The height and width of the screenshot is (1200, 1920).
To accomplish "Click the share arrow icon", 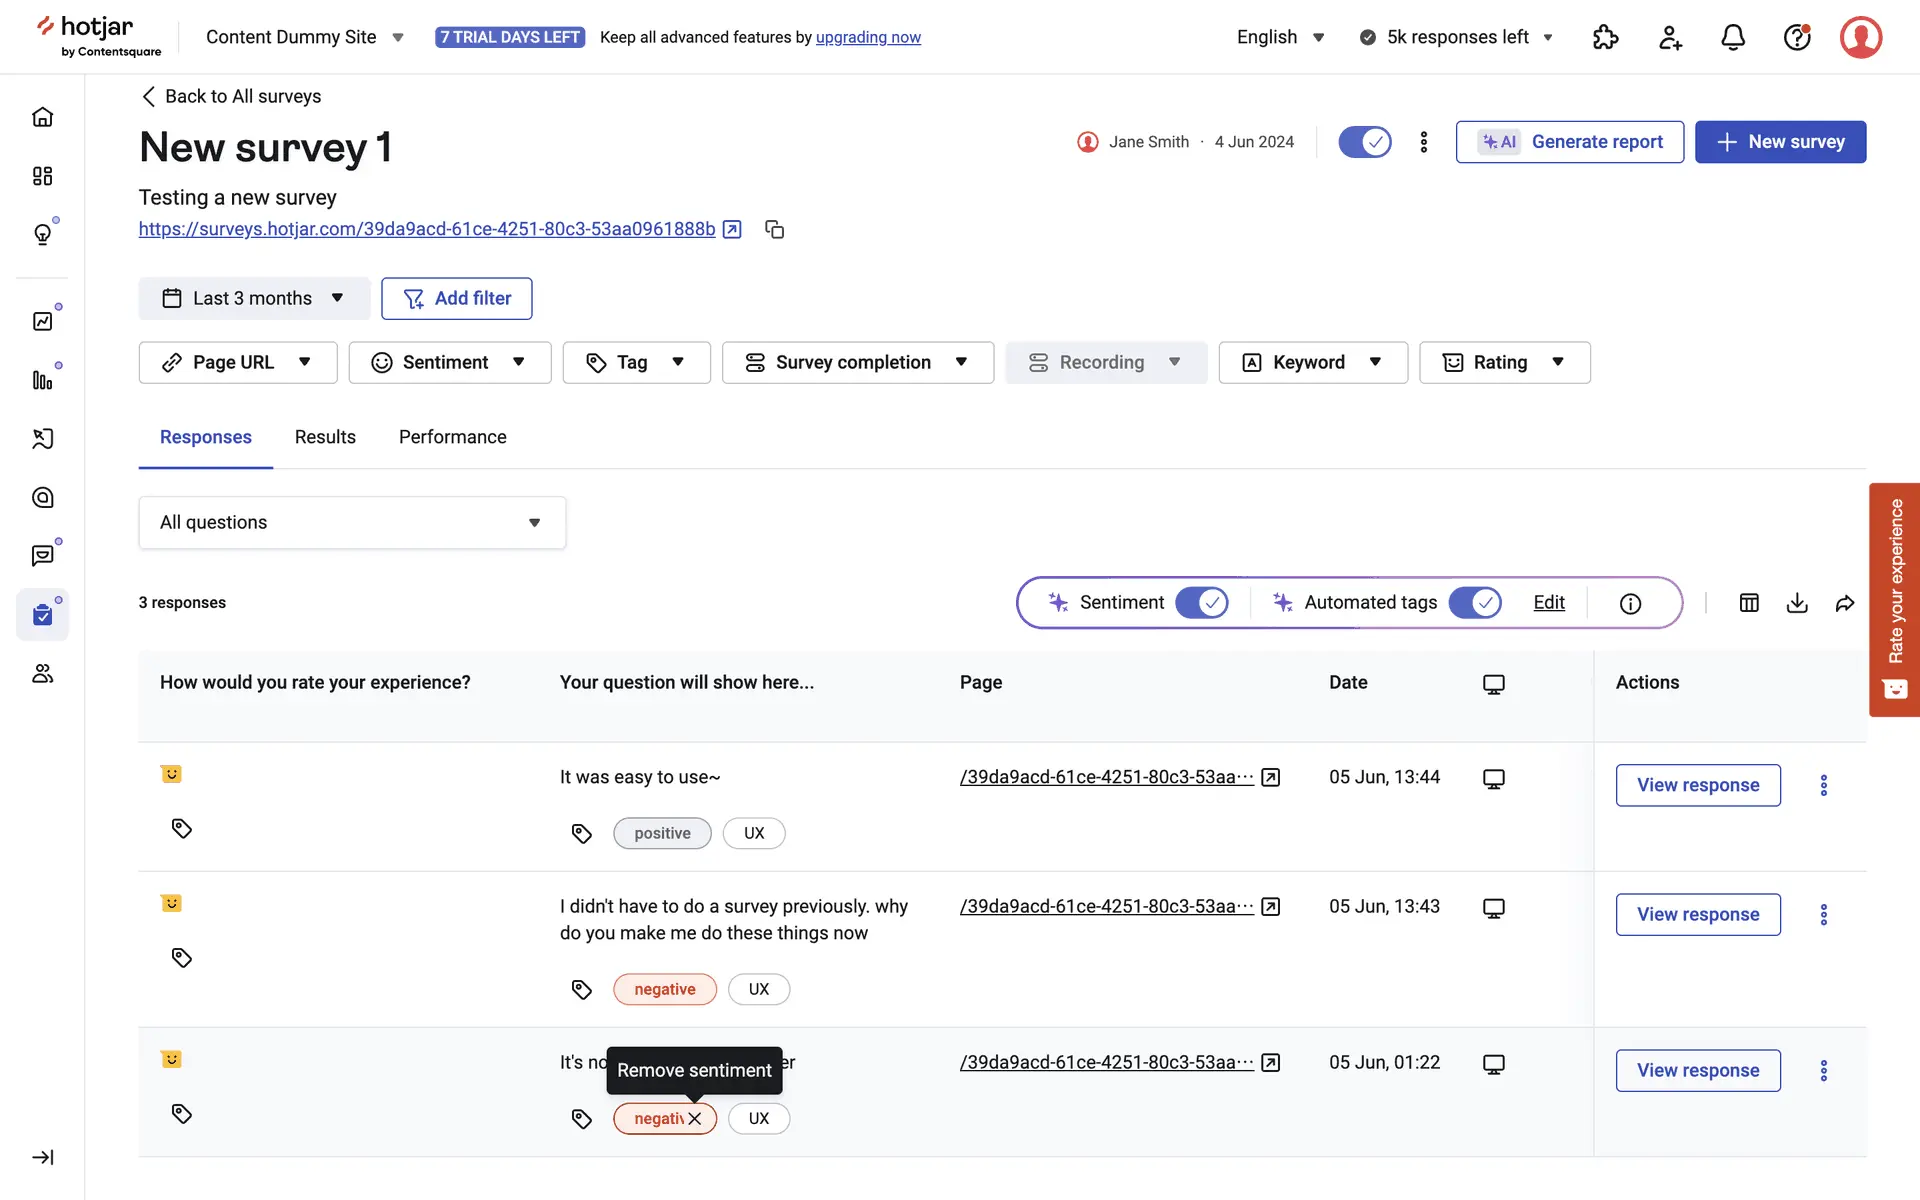I will pyautogui.click(x=1845, y=603).
